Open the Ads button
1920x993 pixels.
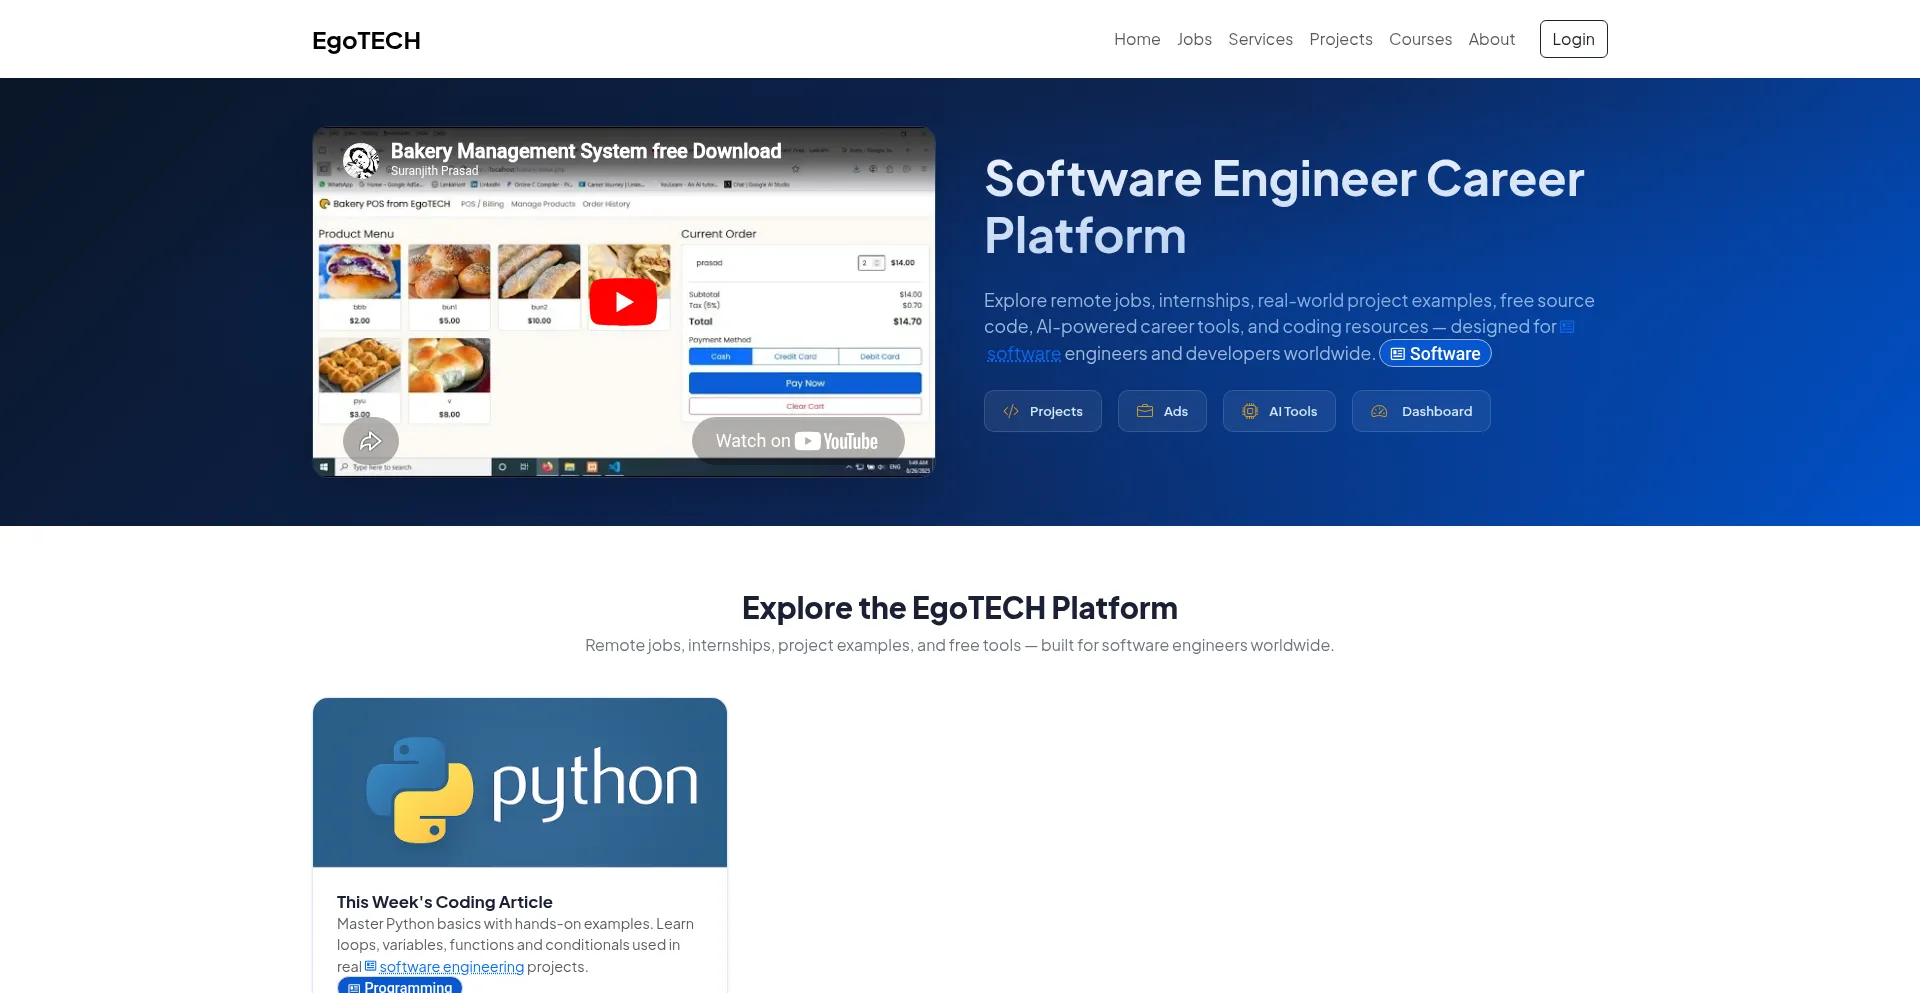1162,411
